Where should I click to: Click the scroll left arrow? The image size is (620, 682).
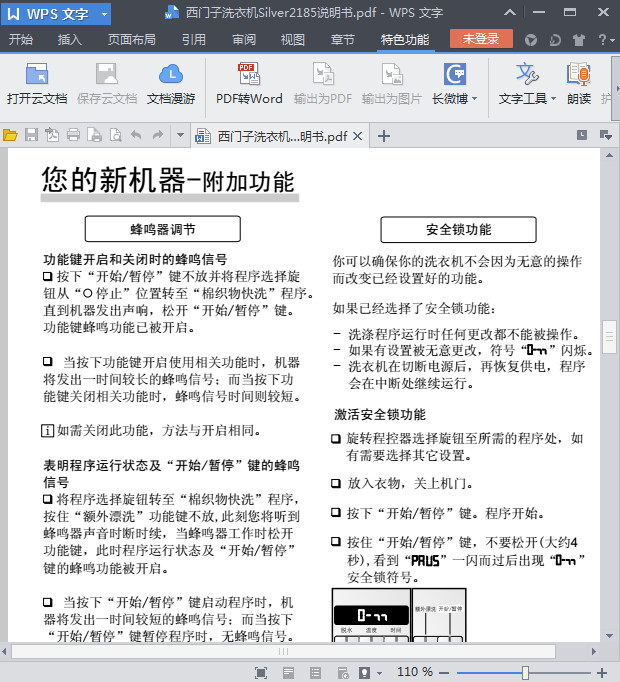[x=4, y=651]
